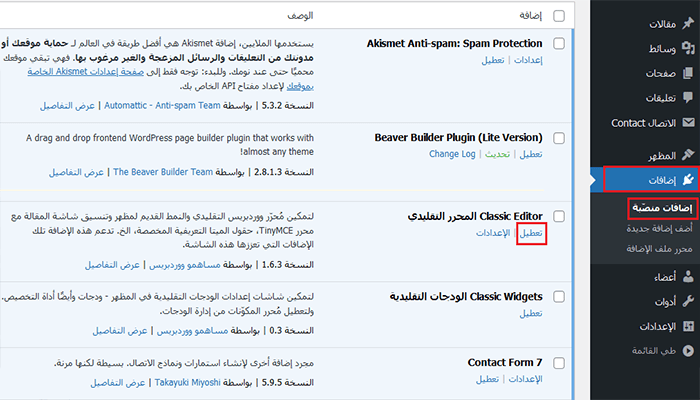Check the Contact Form 7 checkbox
The height and width of the screenshot is (400, 700).
pos(558,363)
